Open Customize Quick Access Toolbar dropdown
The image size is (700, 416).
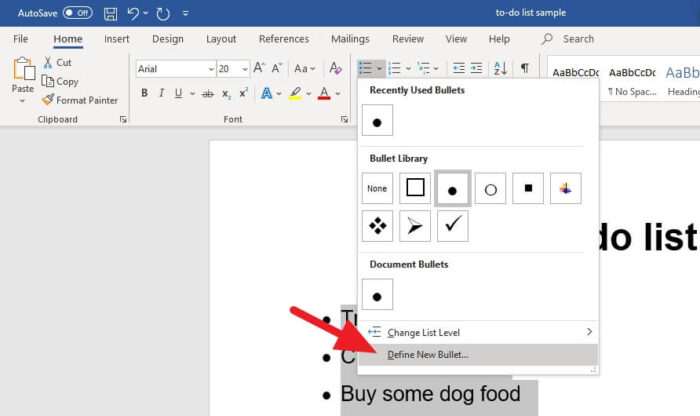(186, 13)
